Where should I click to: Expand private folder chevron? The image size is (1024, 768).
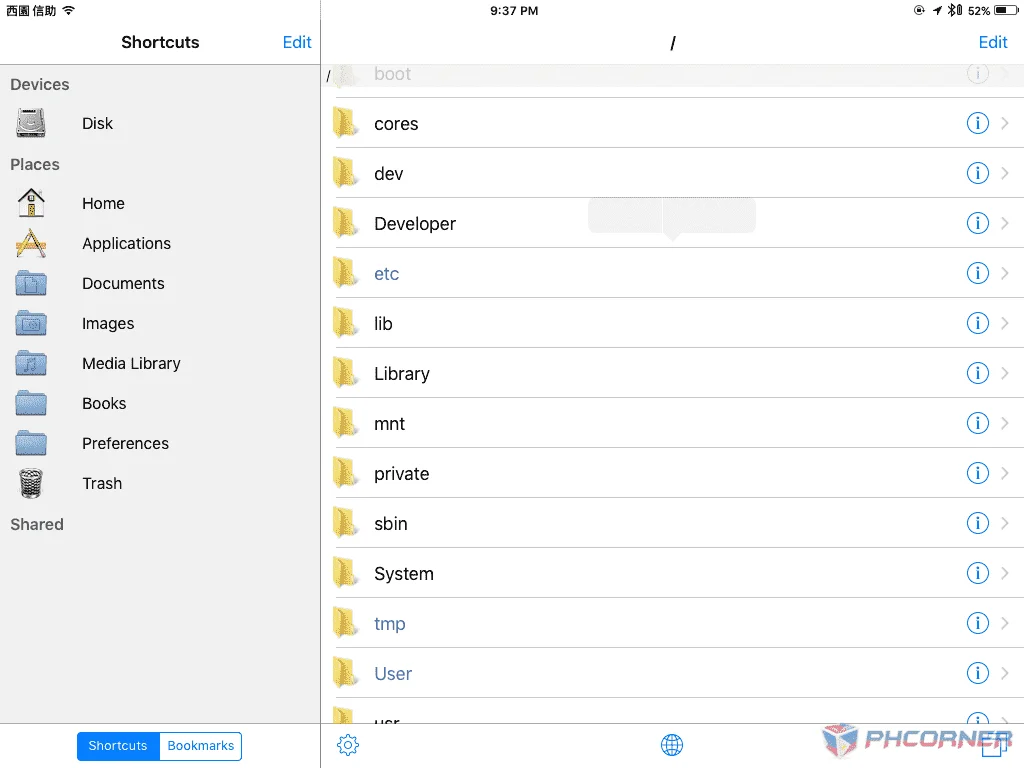(1004, 473)
